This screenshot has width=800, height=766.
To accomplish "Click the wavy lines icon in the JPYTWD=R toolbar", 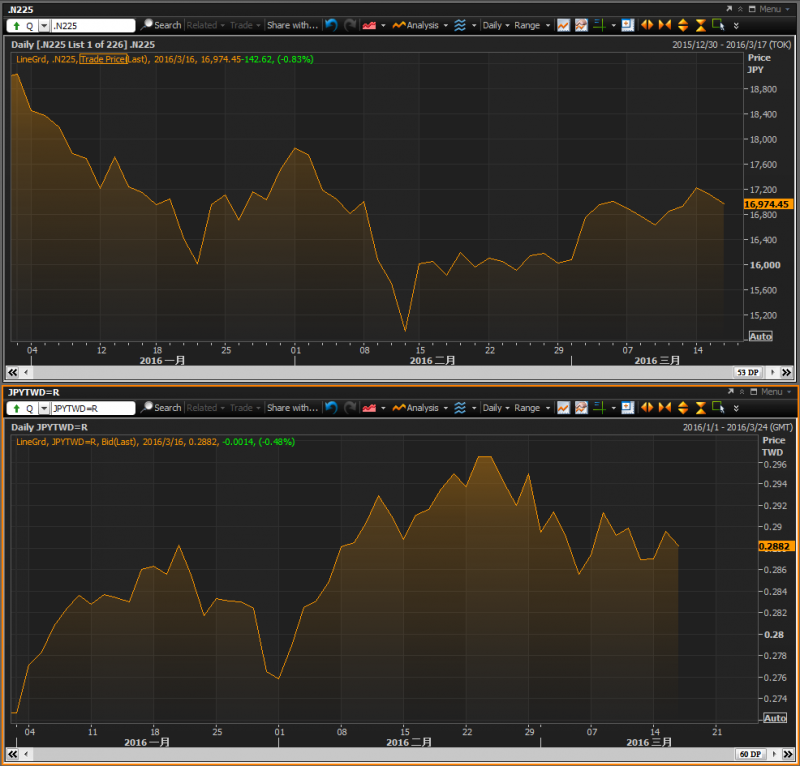I will point(460,408).
